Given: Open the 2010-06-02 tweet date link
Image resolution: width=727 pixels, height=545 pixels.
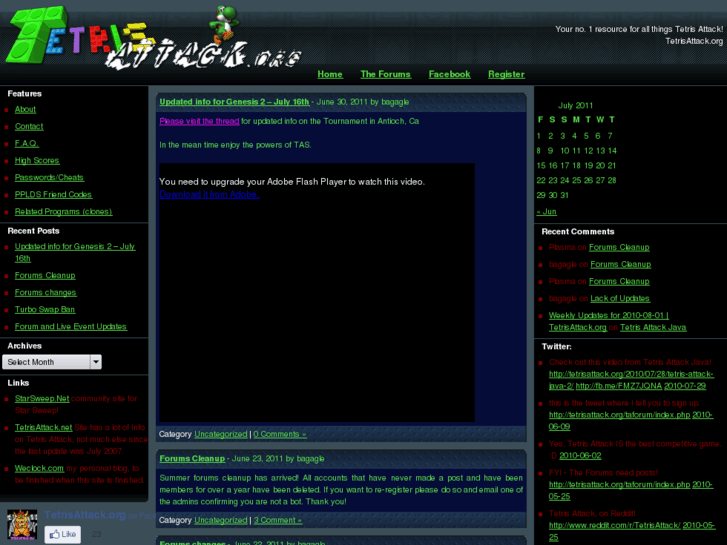Looking at the screenshot, I should pos(580,455).
